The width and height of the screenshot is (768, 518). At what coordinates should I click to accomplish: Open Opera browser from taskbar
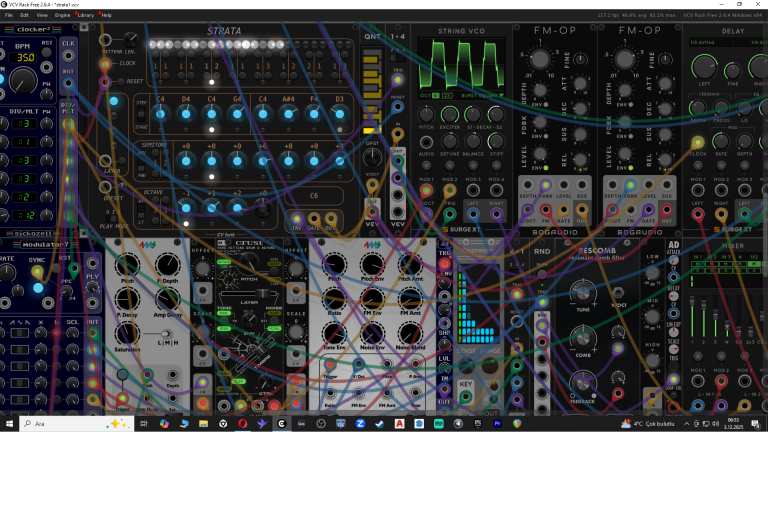click(x=242, y=424)
